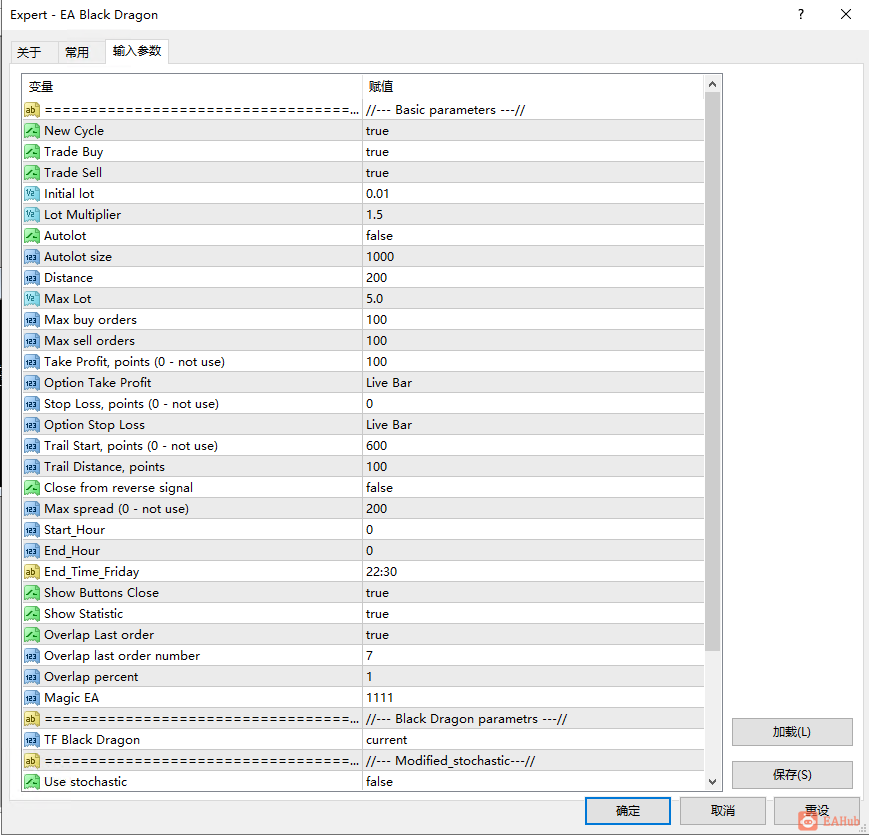Click the Overlap percent row label
This screenshot has height=836, width=869.
[91, 677]
